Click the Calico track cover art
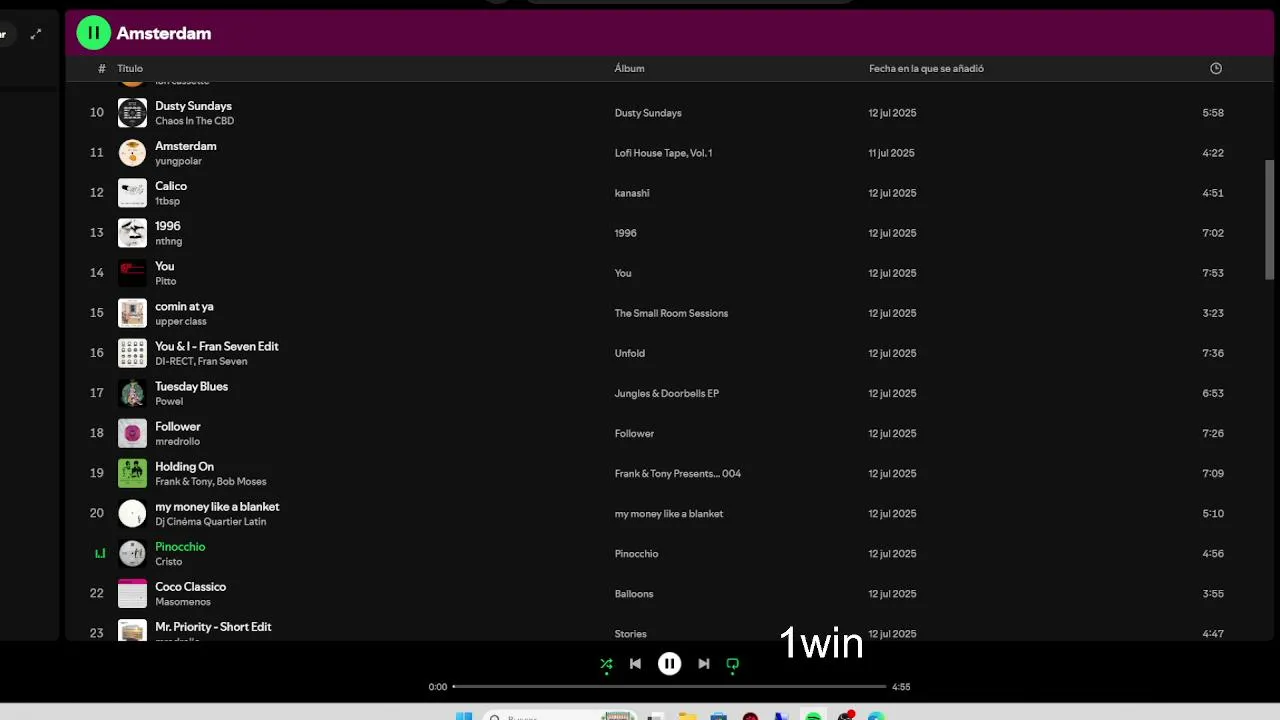Image resolution: width=1280 pixels, height=720 pixels. click(132, 193)
